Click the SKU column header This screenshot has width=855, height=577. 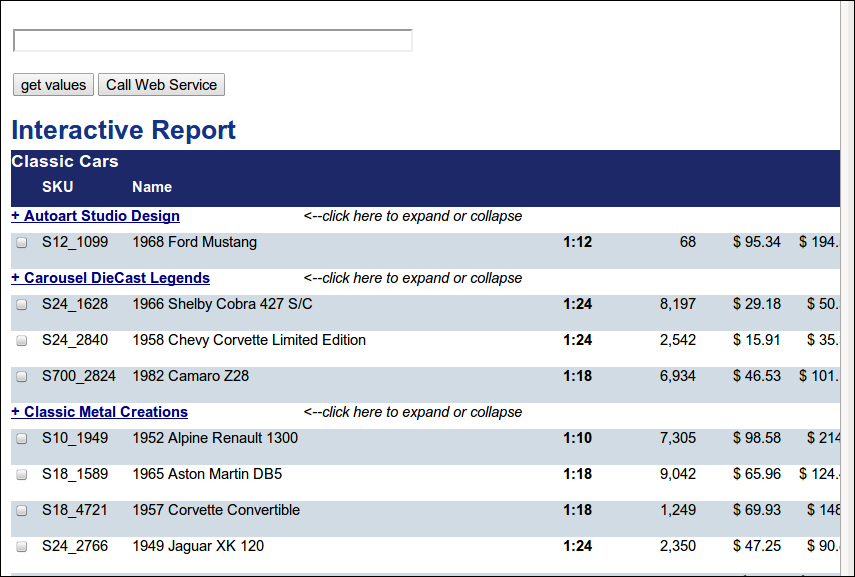click(x=58, y=187)
